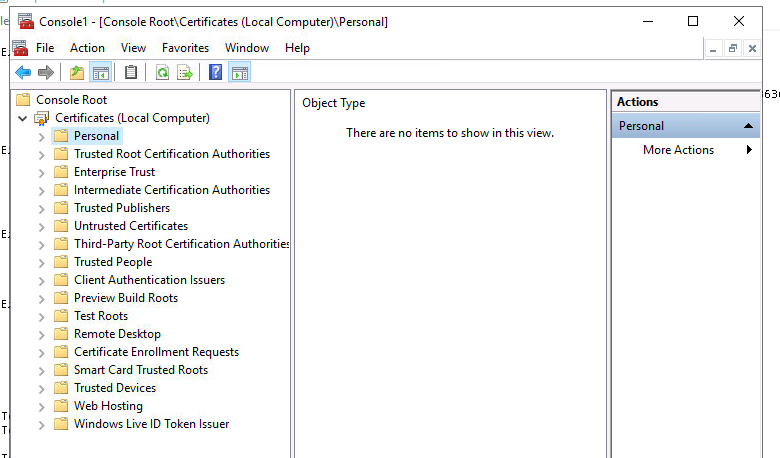
Task: Select Client Authentication Issuers label
Action: click(149, 280)
